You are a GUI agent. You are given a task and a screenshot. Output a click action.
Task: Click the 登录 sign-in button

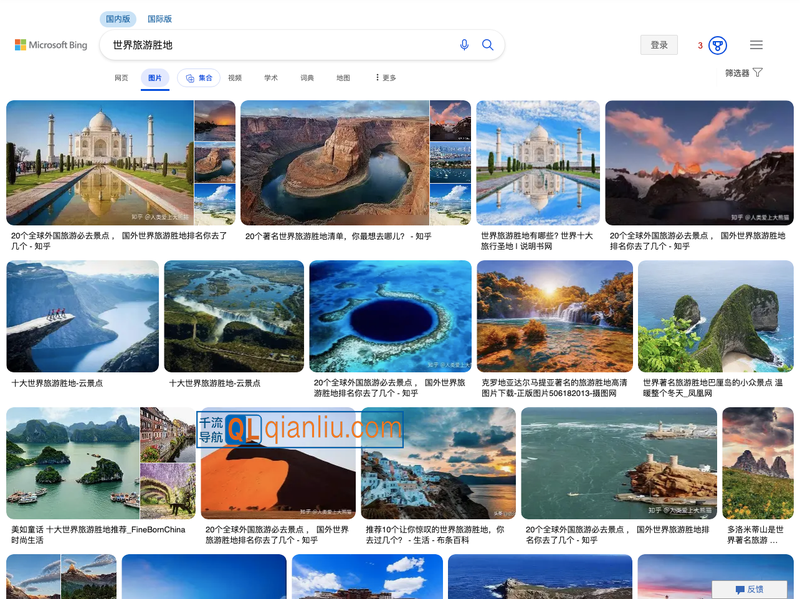658,44
